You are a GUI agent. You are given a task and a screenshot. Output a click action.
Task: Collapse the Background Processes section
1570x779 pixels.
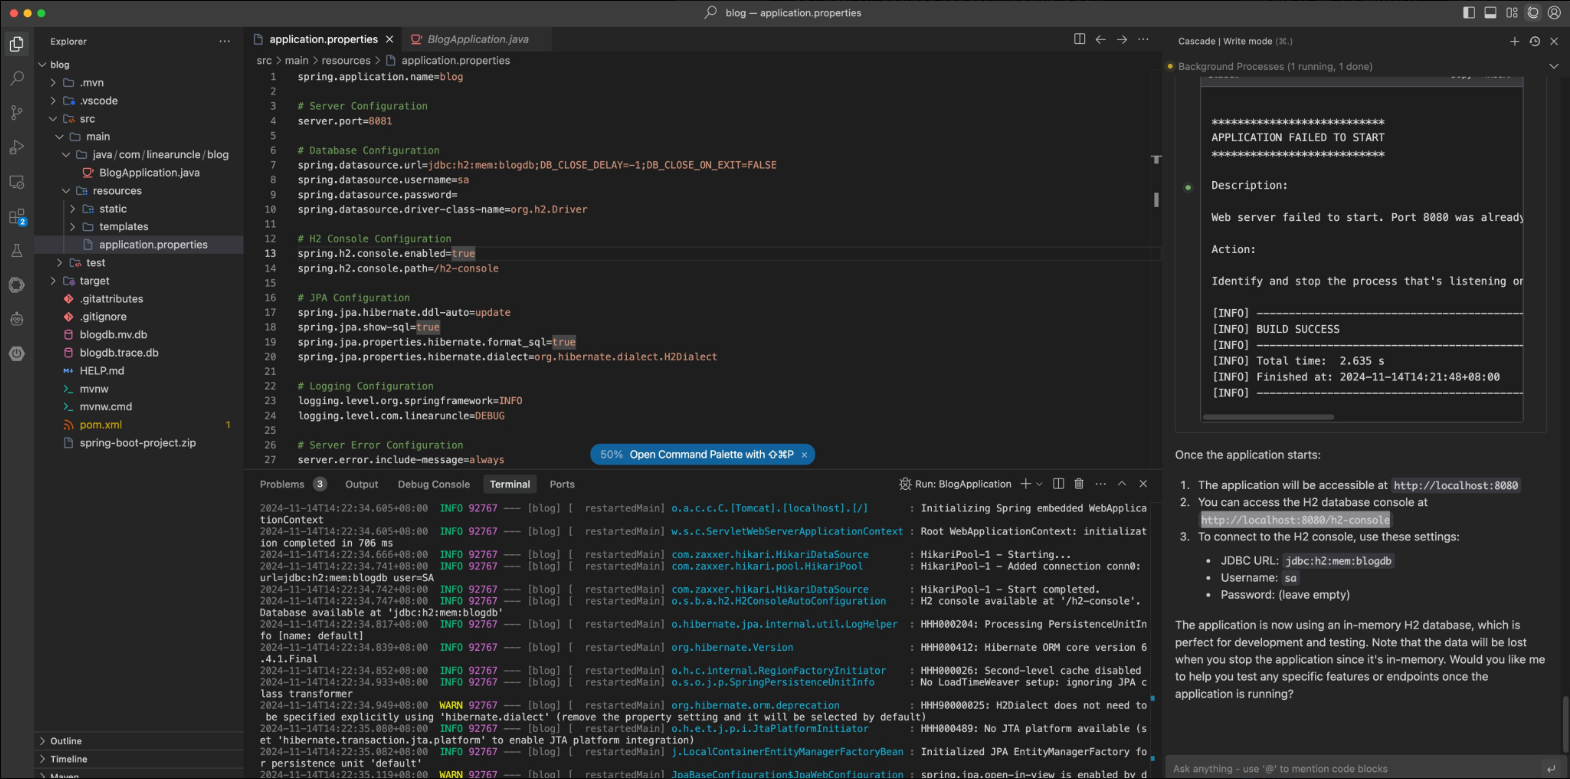[x=1553, y=66]
